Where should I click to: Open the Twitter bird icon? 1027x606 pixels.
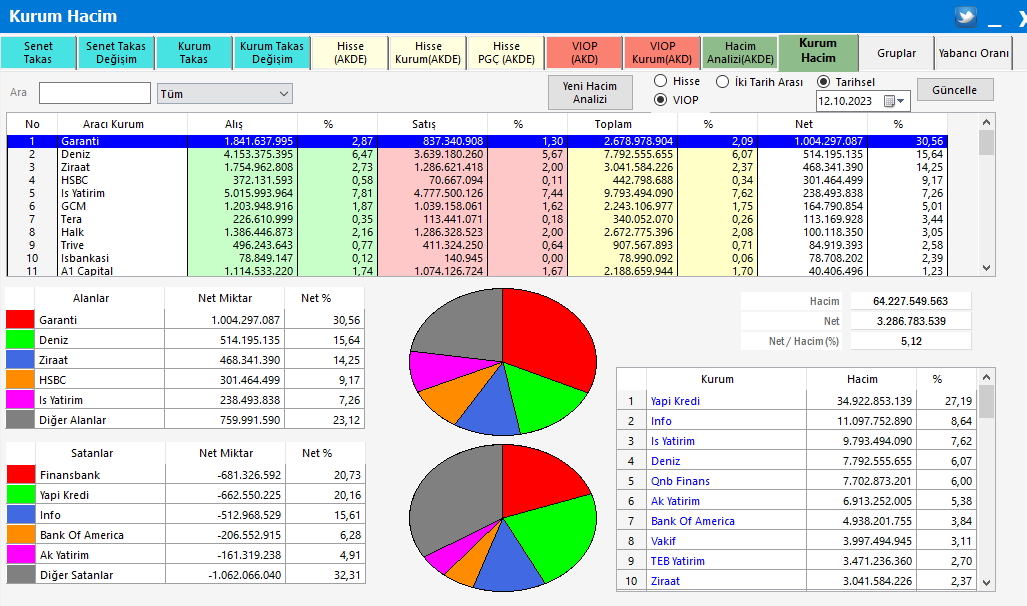[965, 16]
